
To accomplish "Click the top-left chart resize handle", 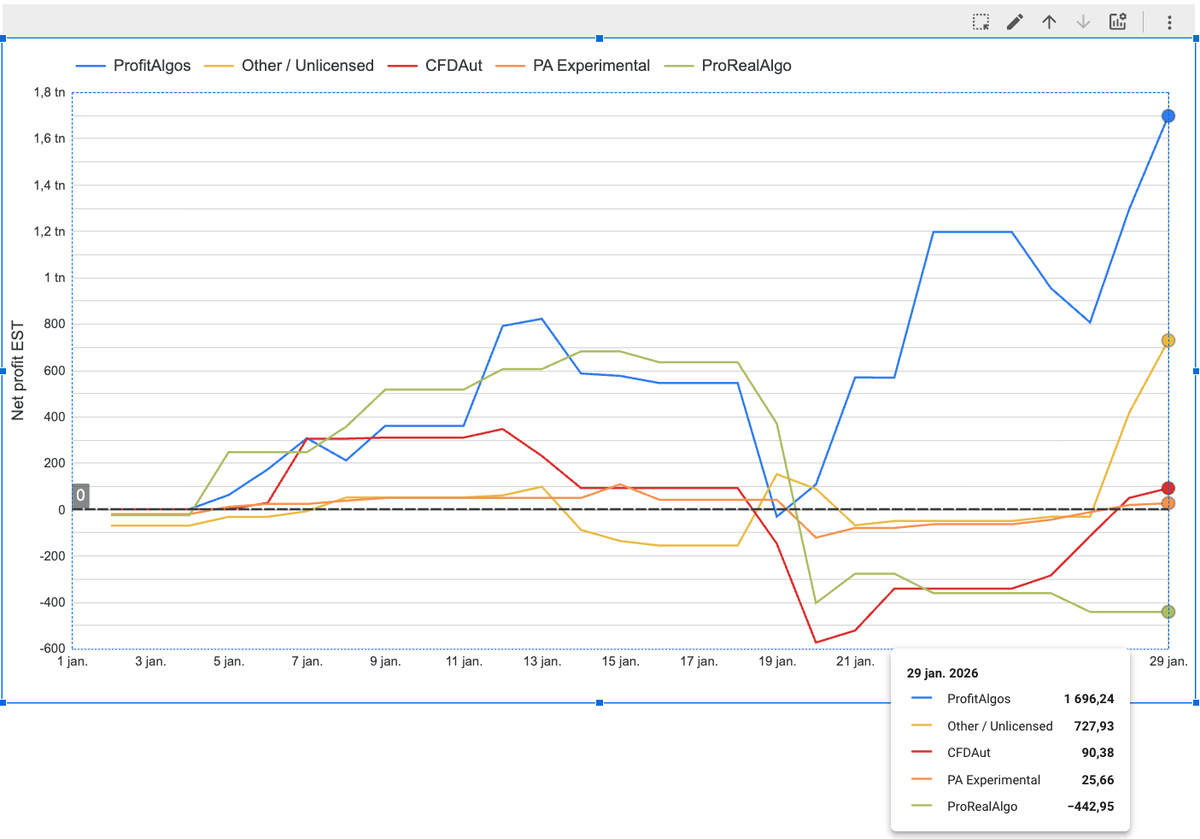I will [x=3, y=38].
